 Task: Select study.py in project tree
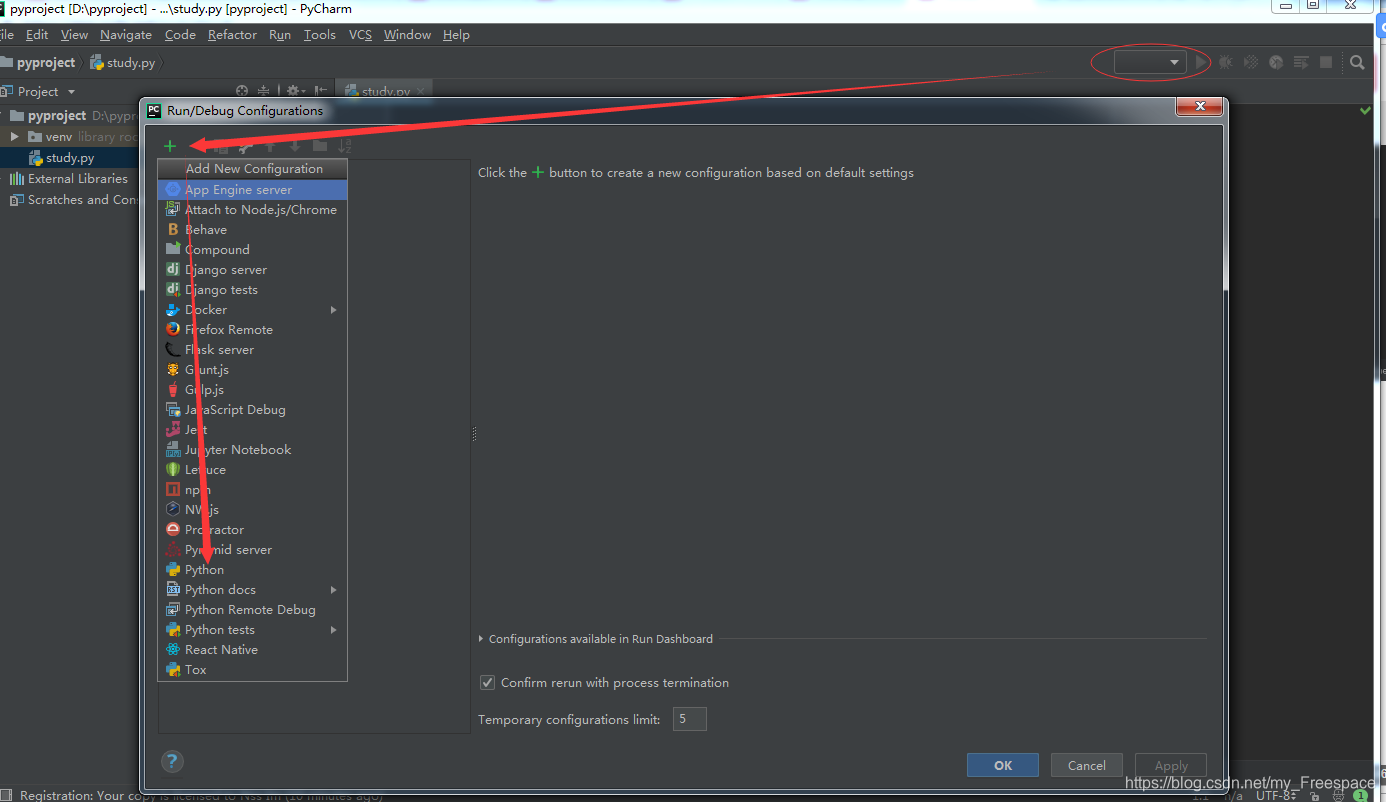tap(70, 157)
